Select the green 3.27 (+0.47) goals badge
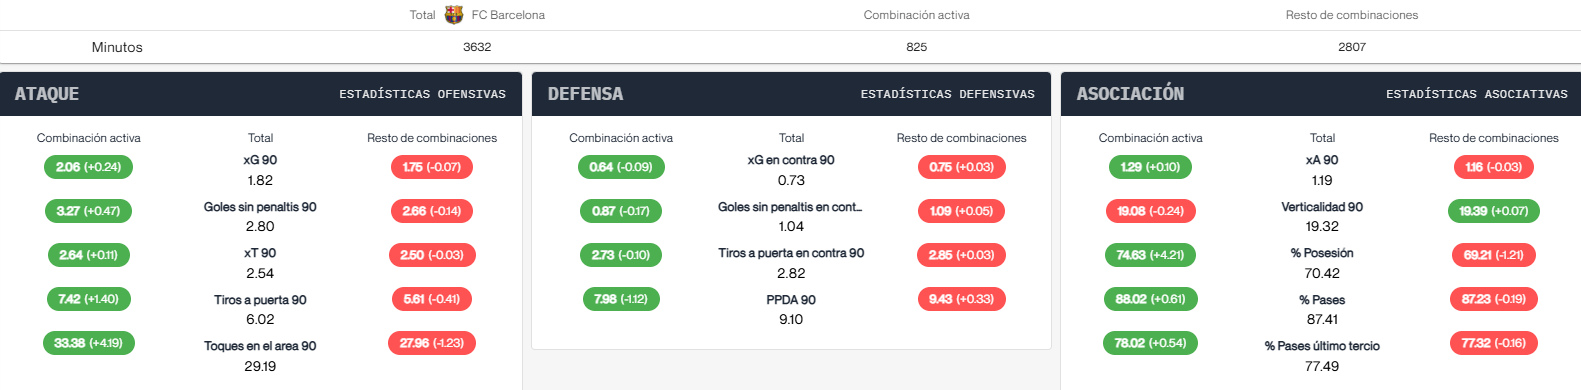Screen dimensions: 1581x390 click(x=88, y=211)
